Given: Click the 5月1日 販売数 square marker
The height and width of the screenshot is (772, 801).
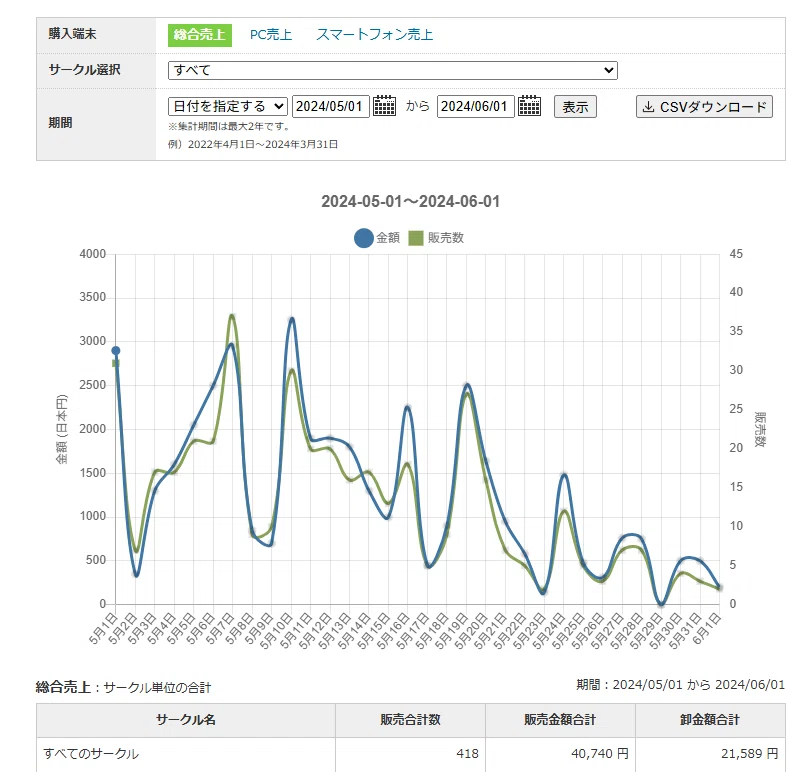Looking at the screenshot, I should pos(115,363).
